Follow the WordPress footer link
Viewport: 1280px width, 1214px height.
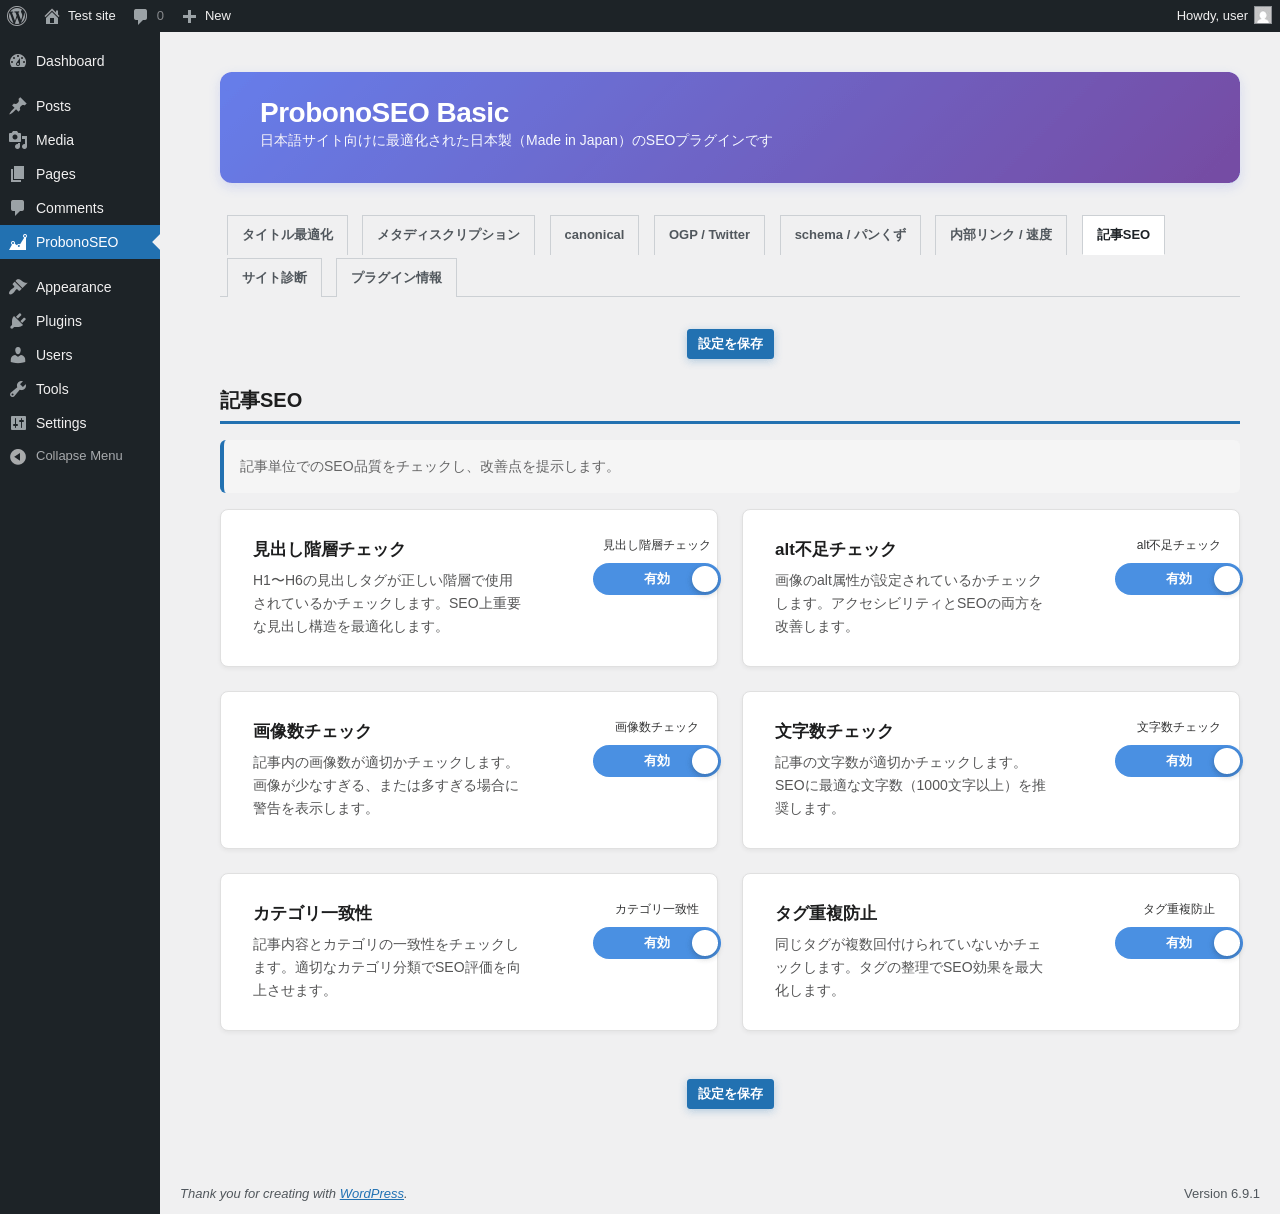click(372, 1193)
